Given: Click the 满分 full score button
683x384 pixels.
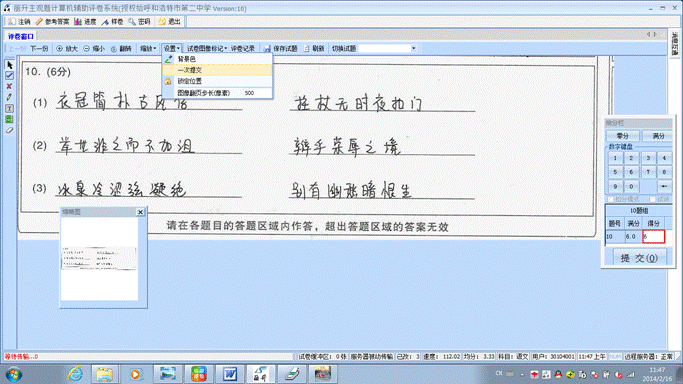Looking at the screenshot, I should pos(658,136).
